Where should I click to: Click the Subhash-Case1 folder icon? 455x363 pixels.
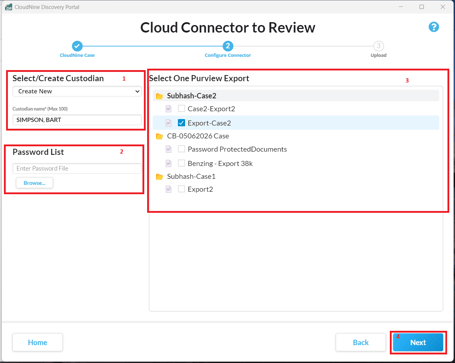click(x=159, y=177)
